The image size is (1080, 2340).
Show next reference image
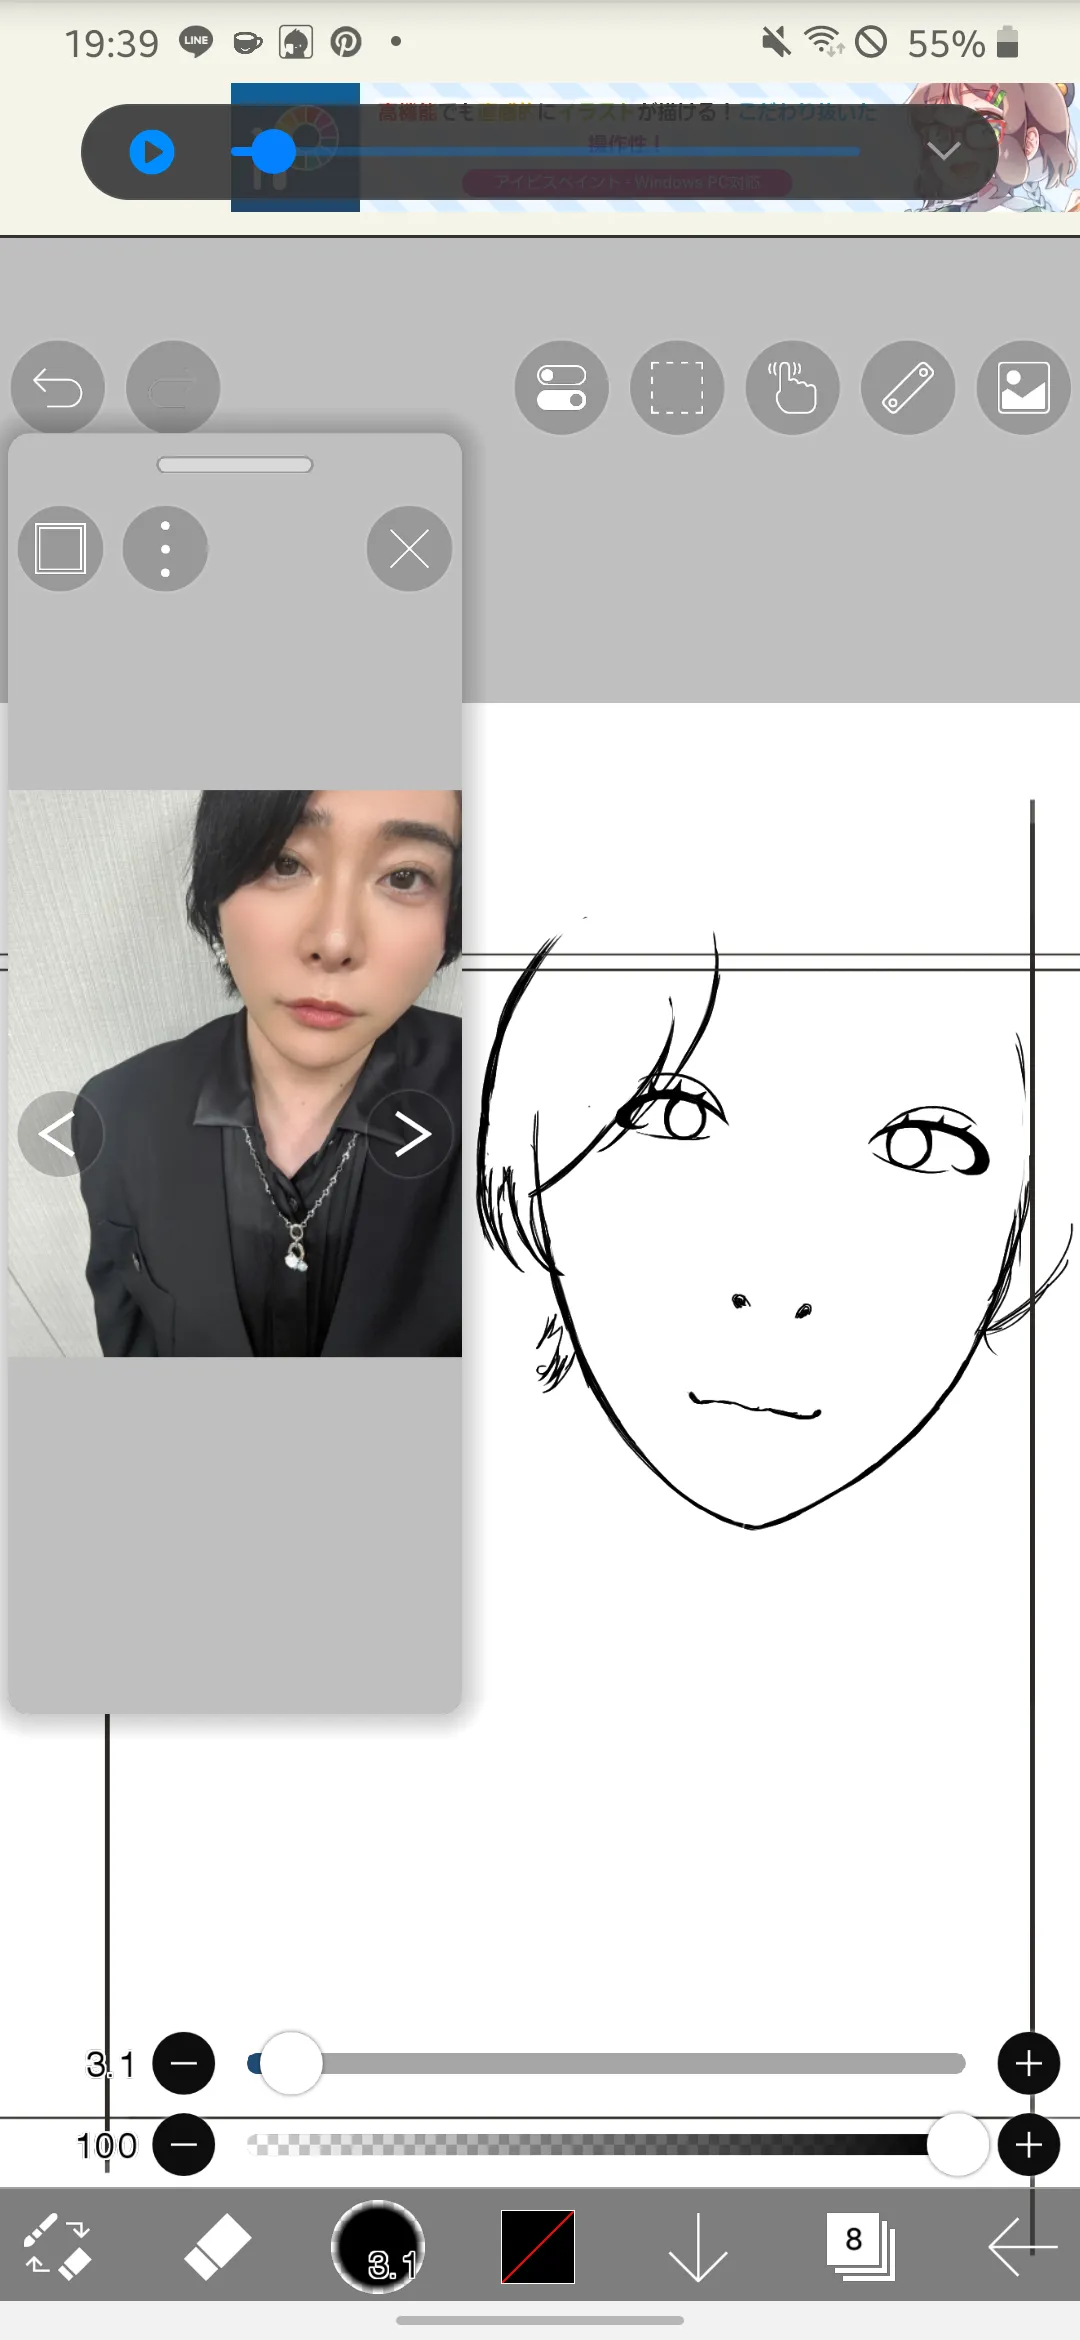[409, 1134]
